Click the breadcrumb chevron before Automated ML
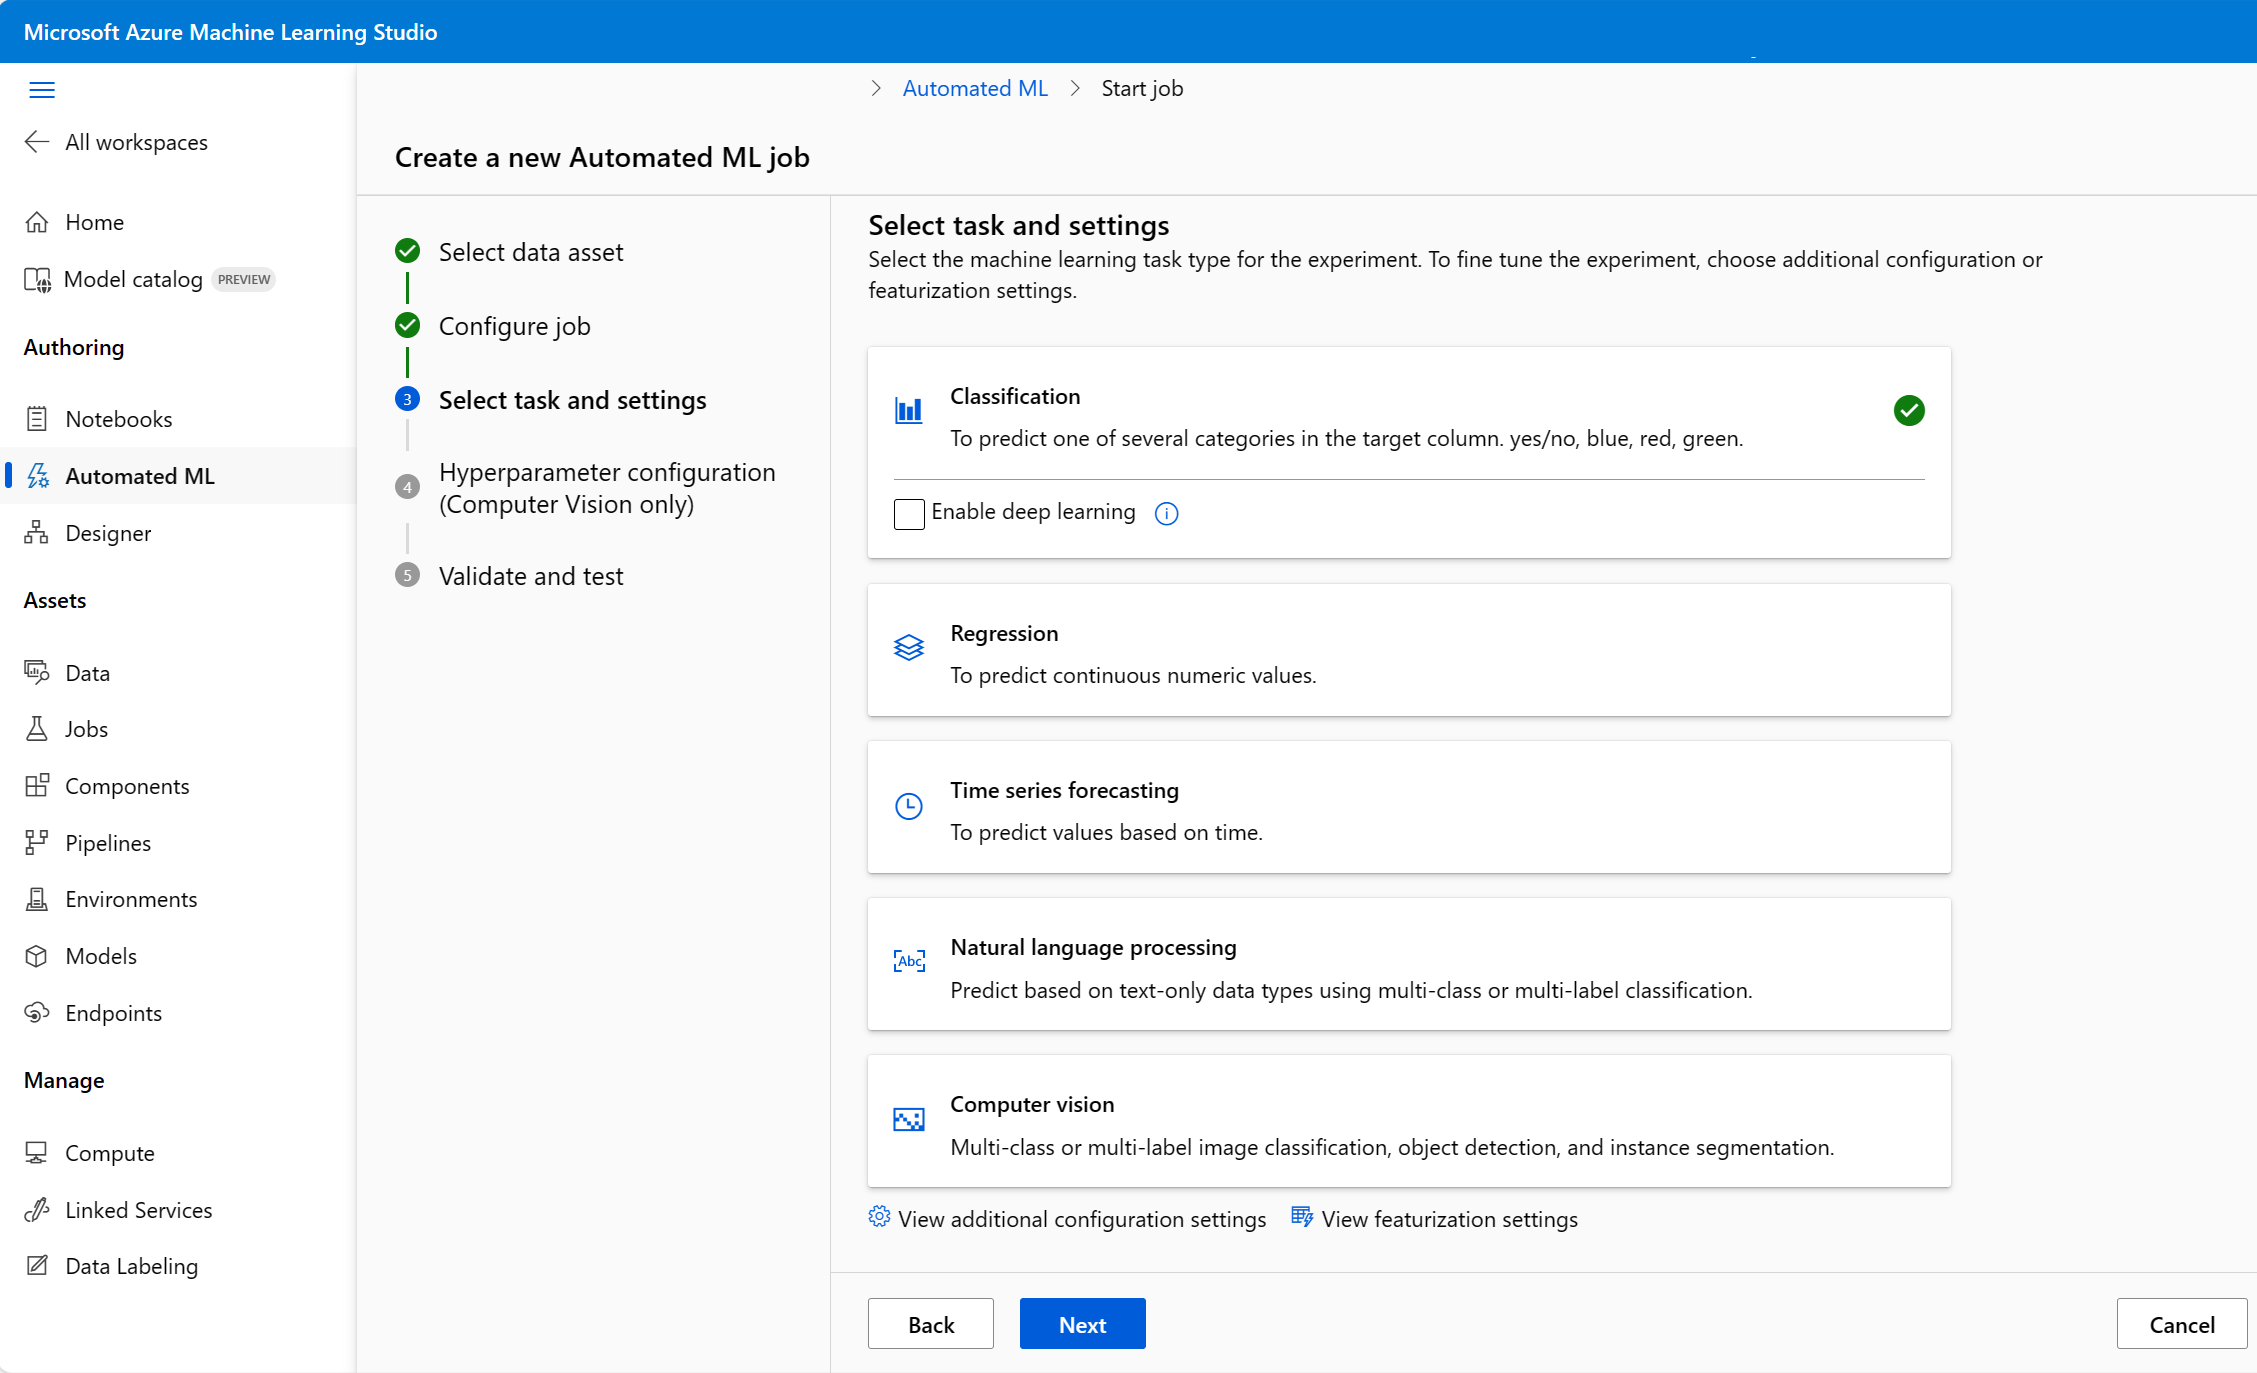 (876, 88)
